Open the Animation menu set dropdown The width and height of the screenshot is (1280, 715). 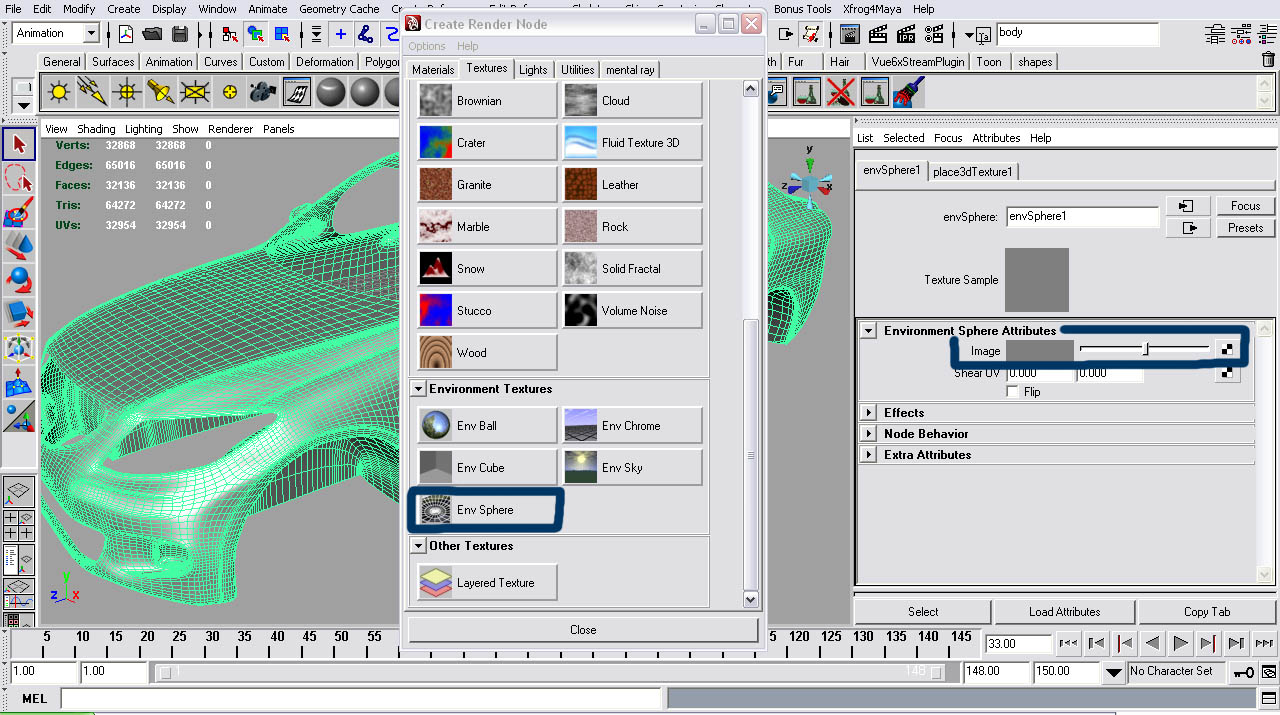91,33
